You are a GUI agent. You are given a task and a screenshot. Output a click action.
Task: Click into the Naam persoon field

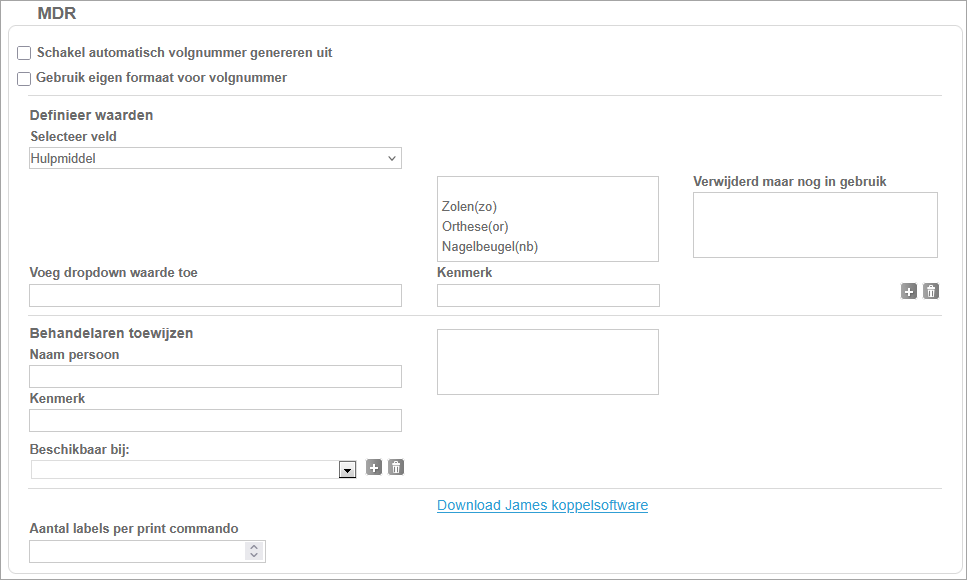coord(215,376)
